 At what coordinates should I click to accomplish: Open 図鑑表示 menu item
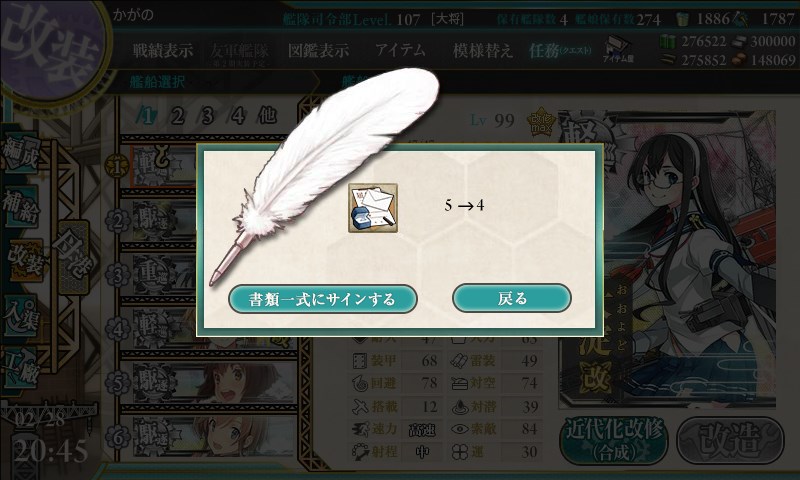point(318,50)
